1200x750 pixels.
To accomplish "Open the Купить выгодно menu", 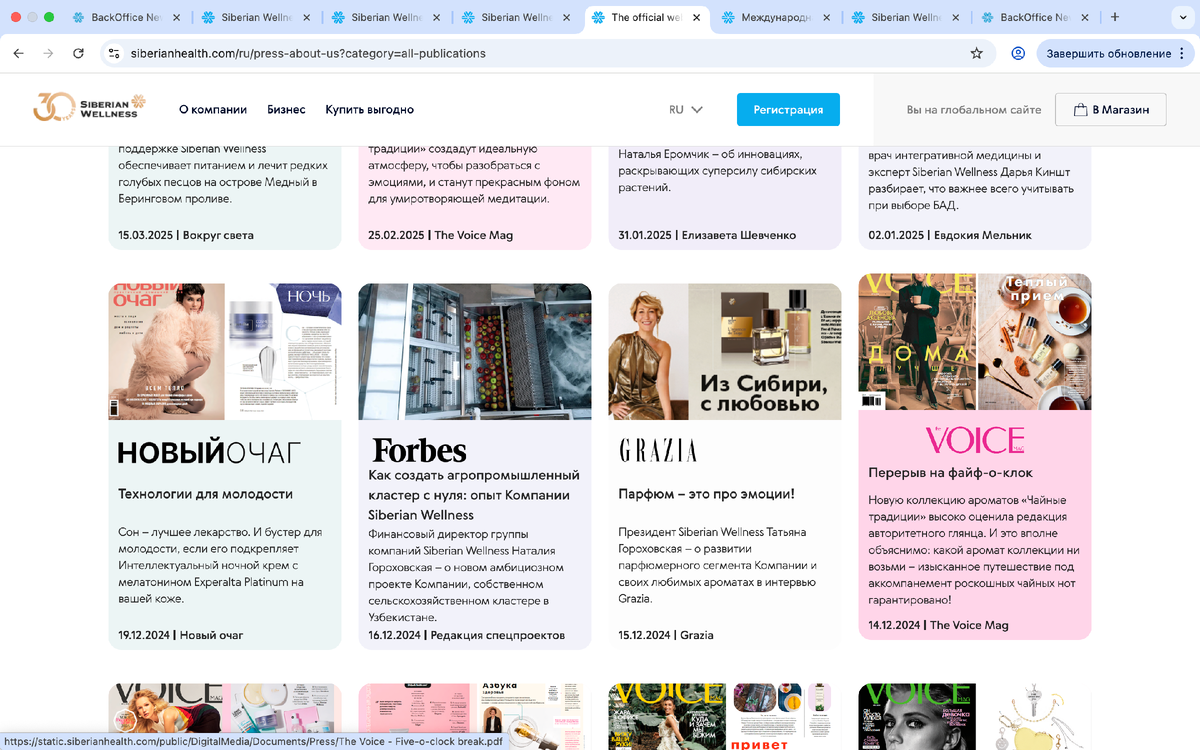I will pos(369,110).
